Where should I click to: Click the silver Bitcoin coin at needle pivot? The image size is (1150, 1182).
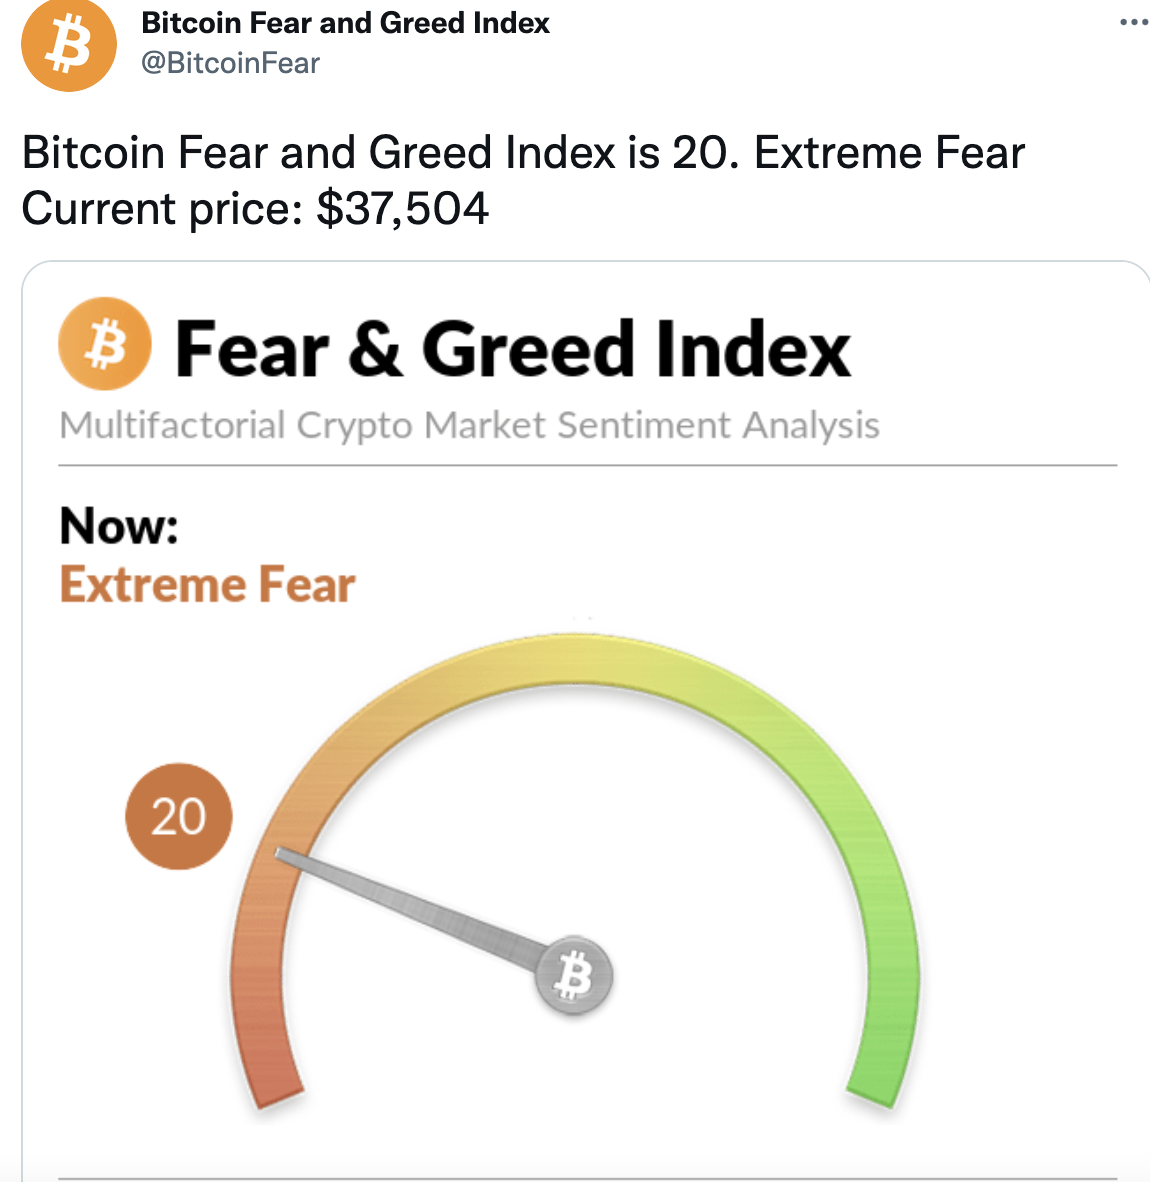pos(574,976)
